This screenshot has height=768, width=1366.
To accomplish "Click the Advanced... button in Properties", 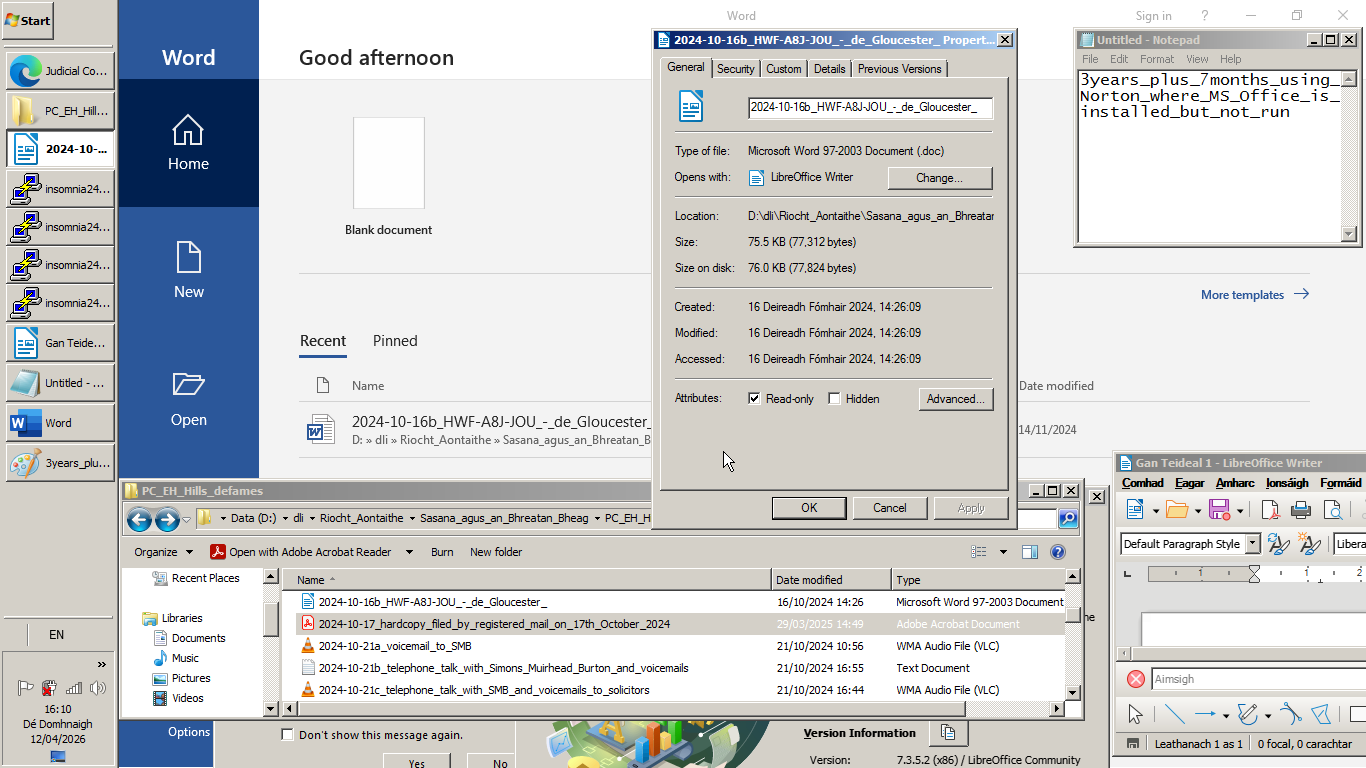I will [955, 399].
